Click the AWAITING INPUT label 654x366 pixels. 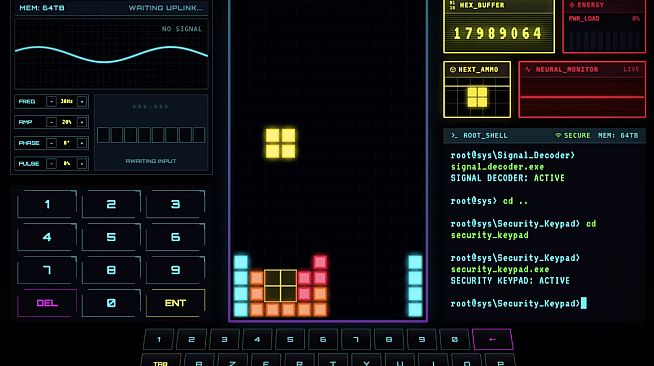point(151,161)
